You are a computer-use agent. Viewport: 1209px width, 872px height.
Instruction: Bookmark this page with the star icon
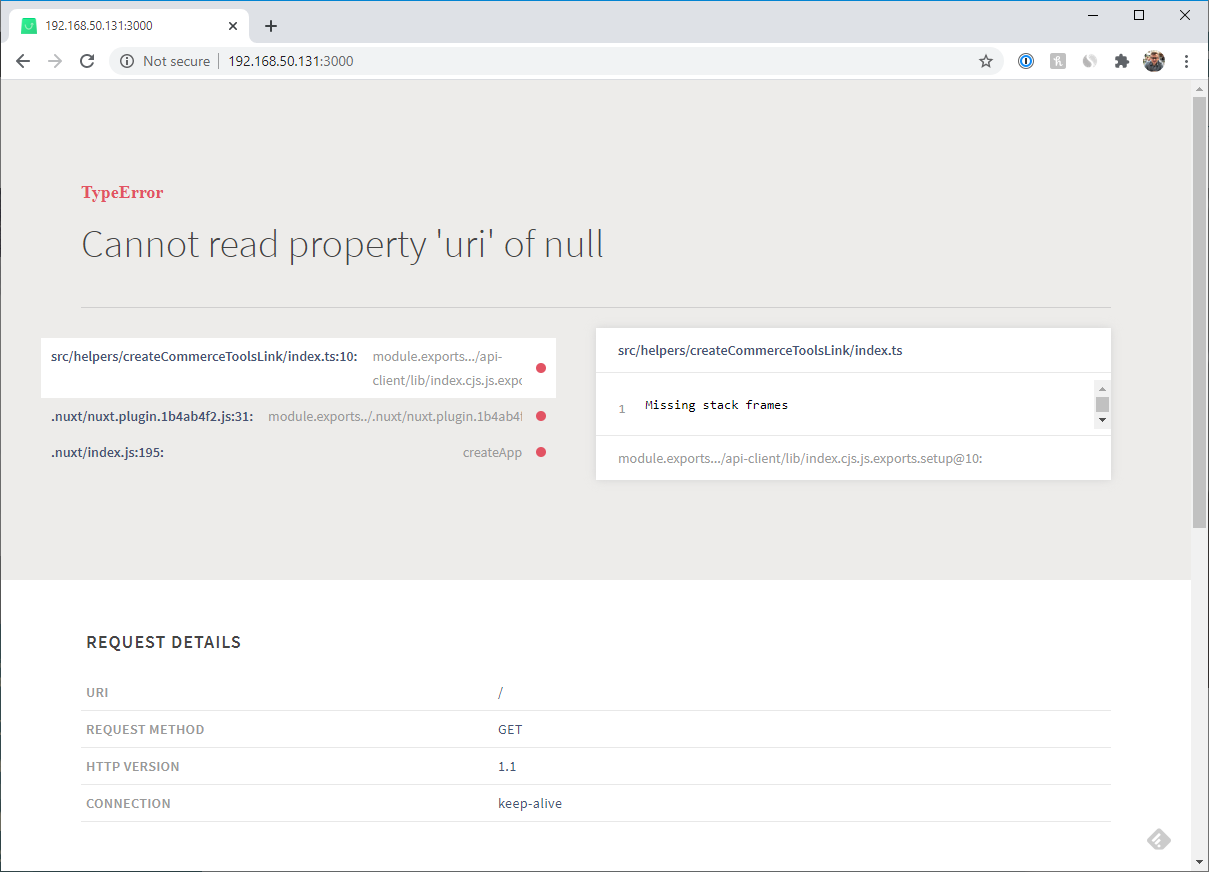click(986, 61)
